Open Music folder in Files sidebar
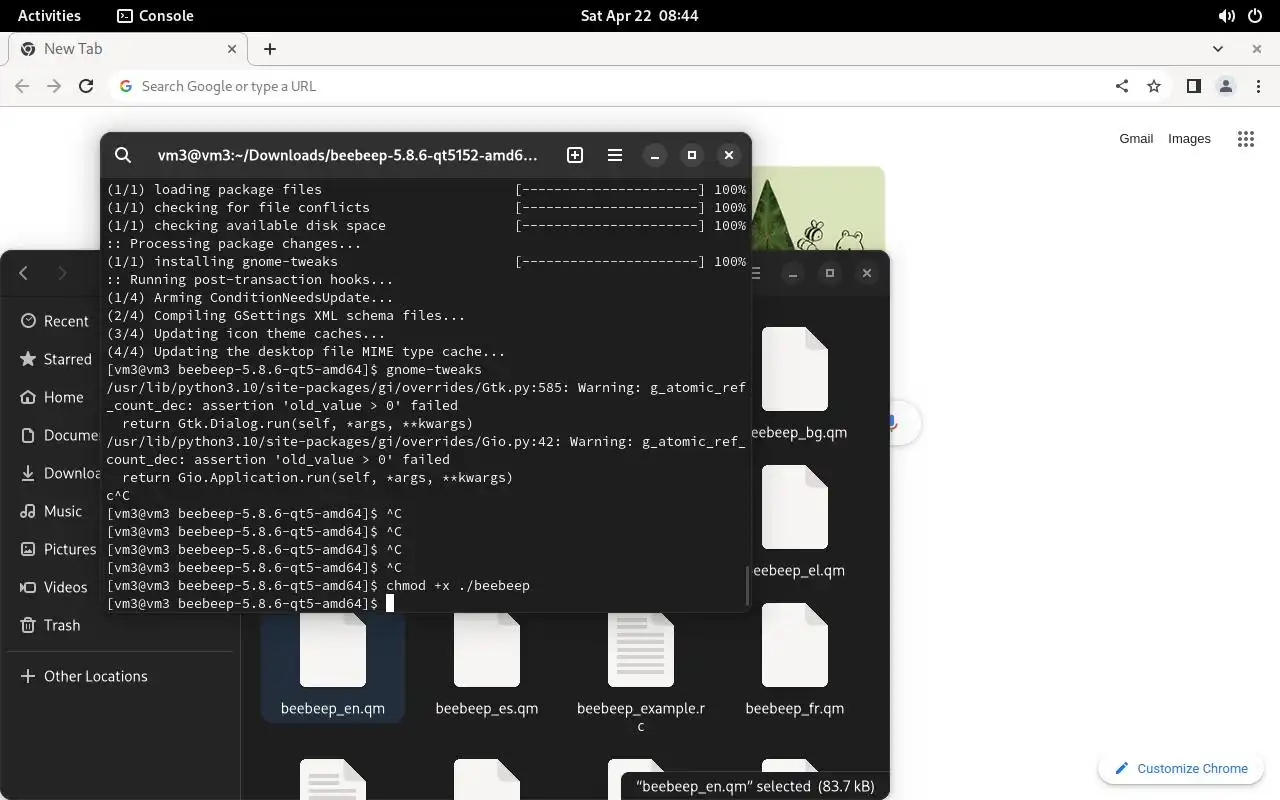This screenshot has width=1280, height=800. [51, 511]
